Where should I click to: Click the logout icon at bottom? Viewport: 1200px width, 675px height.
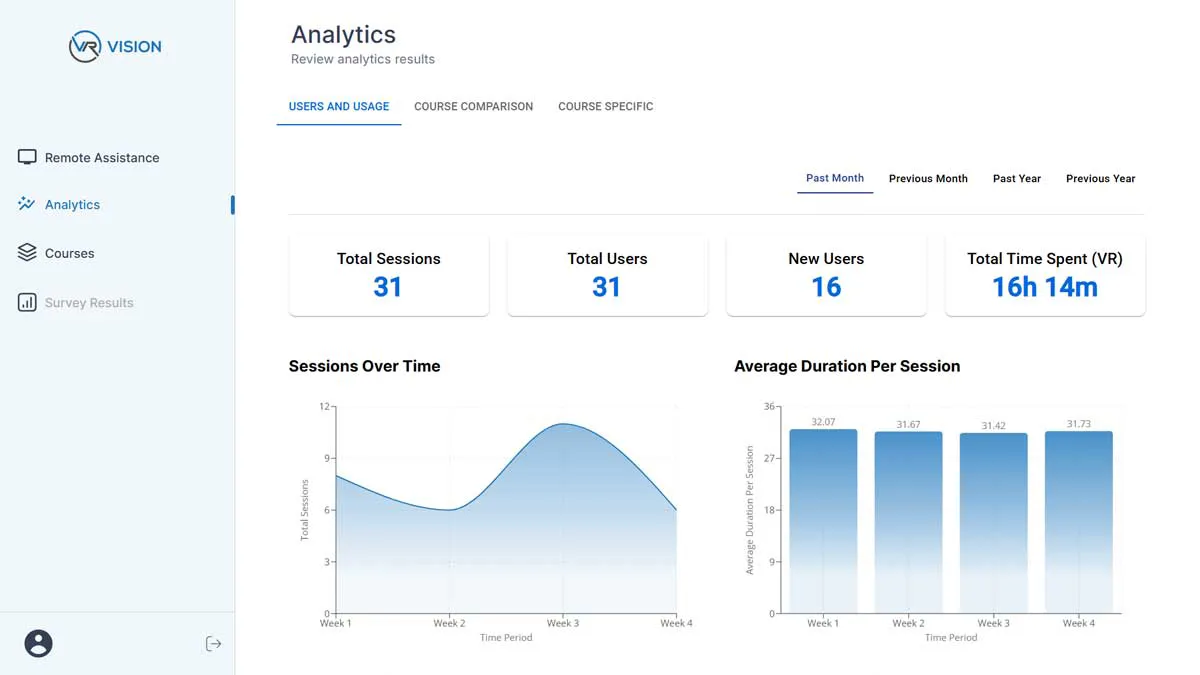(213, 643)
